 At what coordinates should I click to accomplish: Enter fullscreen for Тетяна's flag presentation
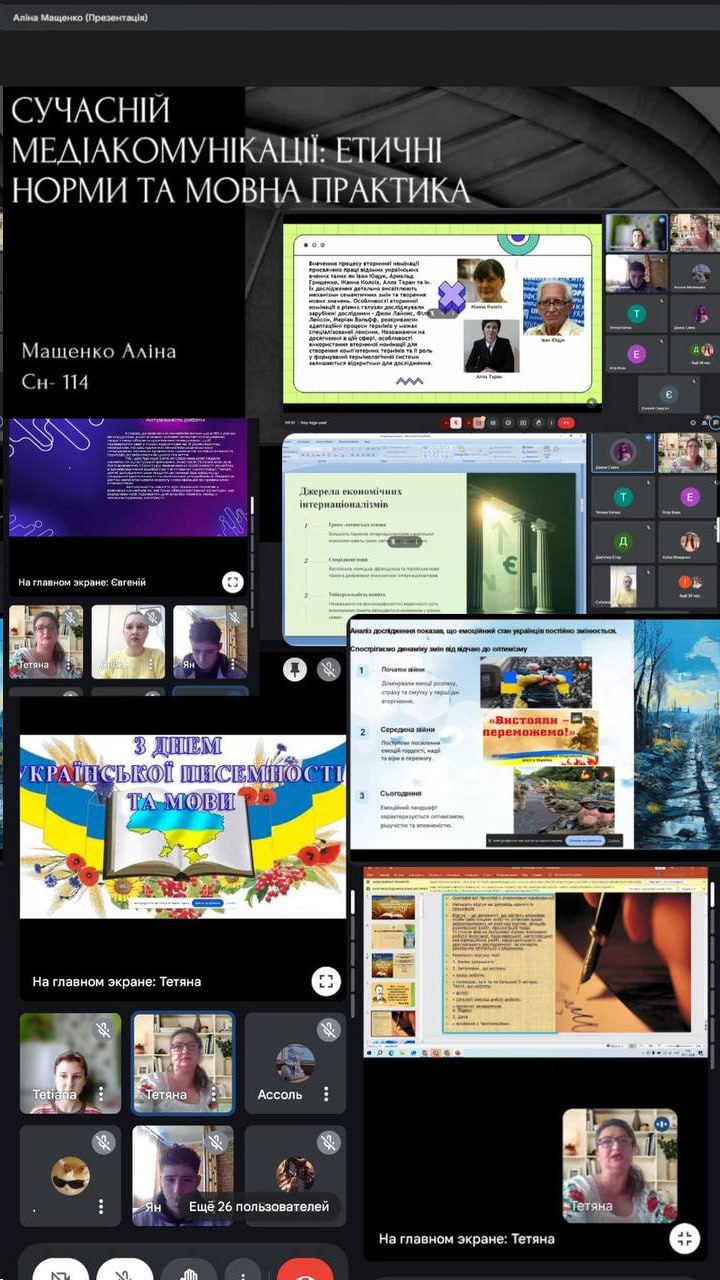tap(325, 981)
